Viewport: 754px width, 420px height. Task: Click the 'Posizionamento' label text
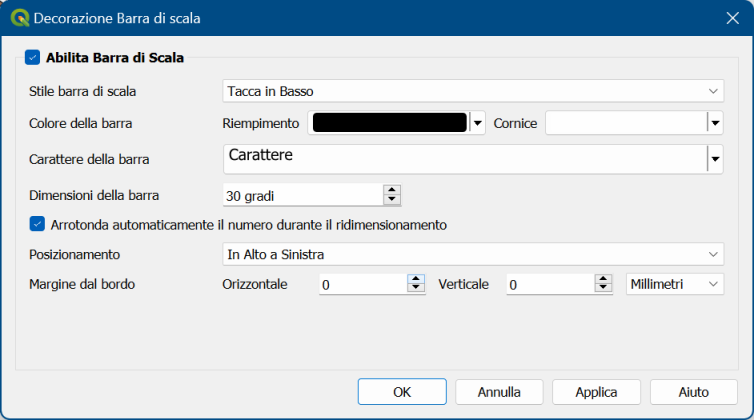(x=75, y=255)
